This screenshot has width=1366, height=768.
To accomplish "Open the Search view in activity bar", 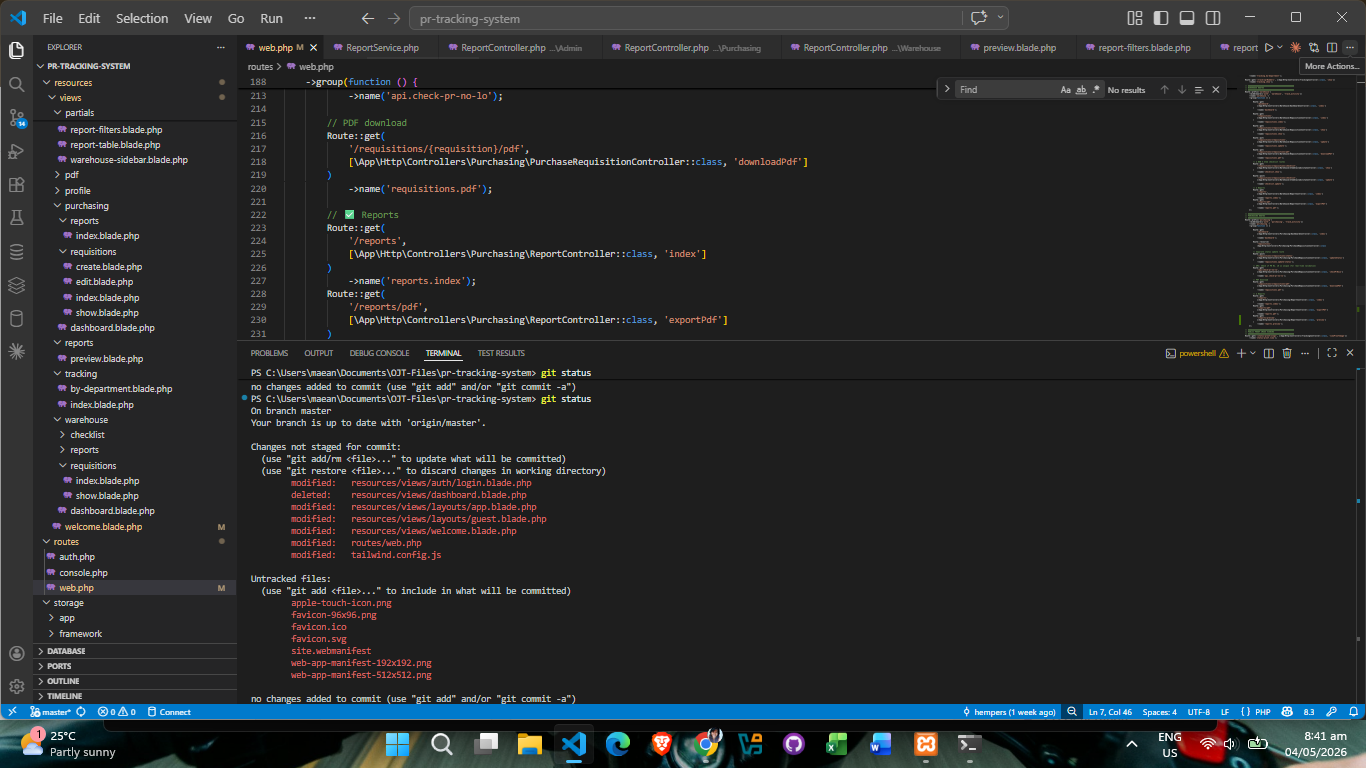I will point(16,84).
